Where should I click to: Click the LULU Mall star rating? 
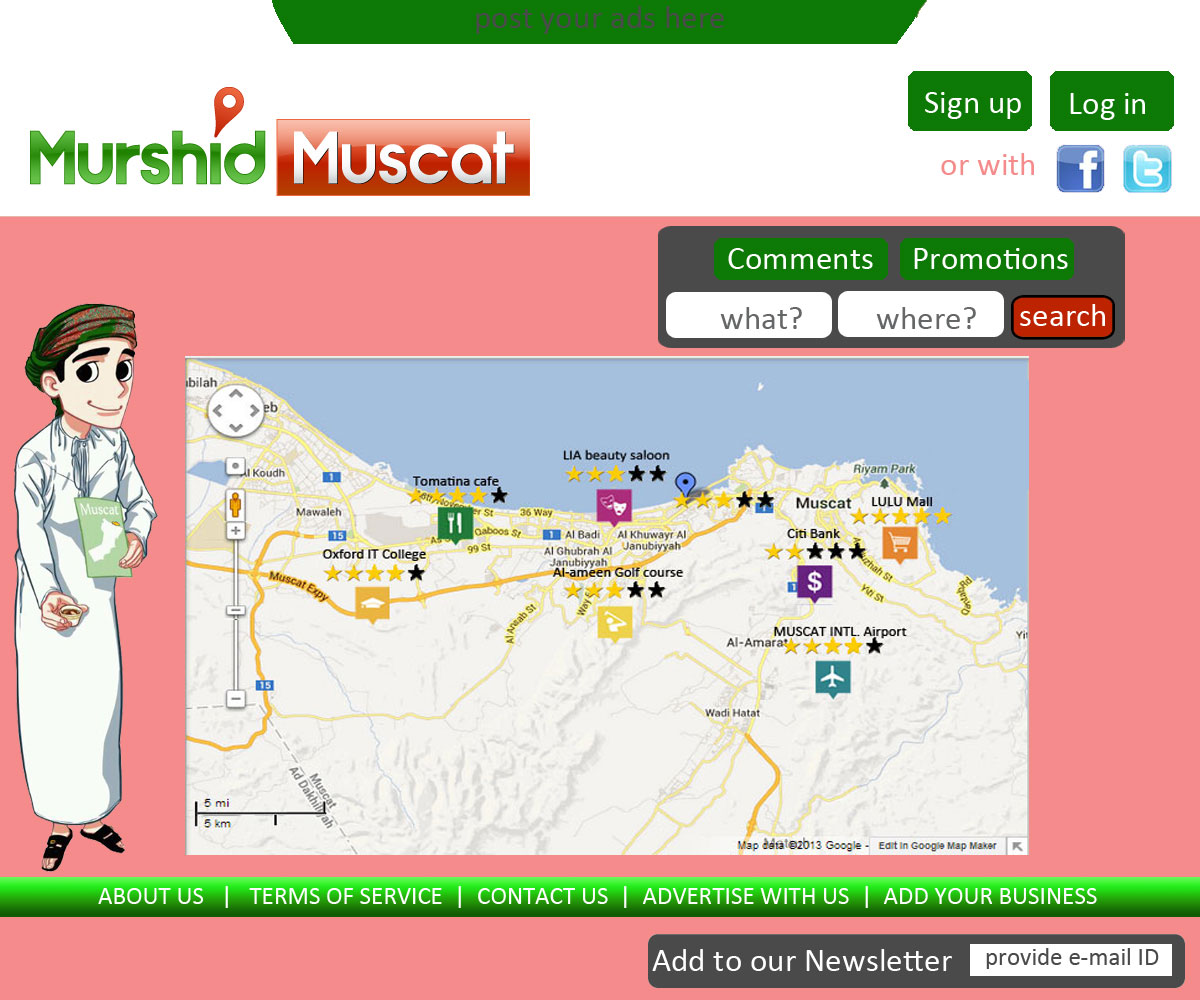(900, 516)
